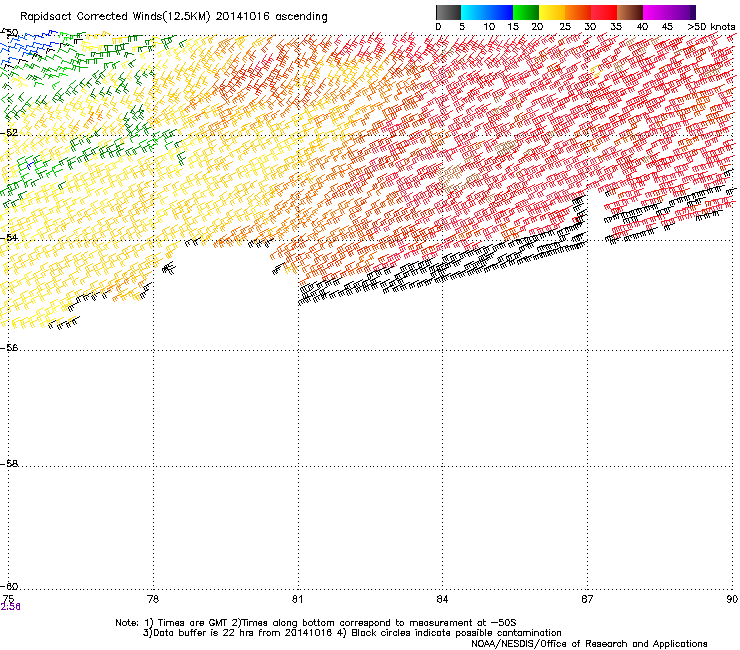740x650 pixels.
Task: Click the yellow 20-25 knots legend segment
Action: pyautogui.click(x=552, y=12)
